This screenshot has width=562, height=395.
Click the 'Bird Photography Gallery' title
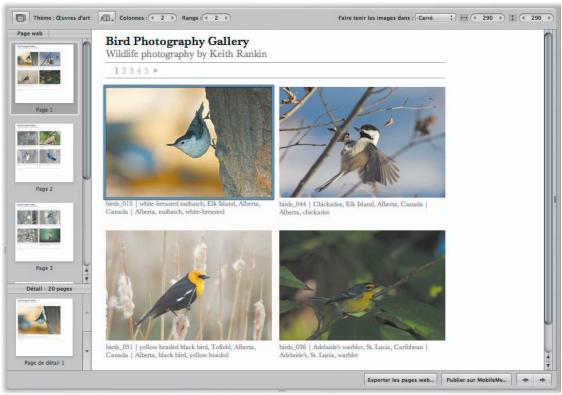click(177, 41)
